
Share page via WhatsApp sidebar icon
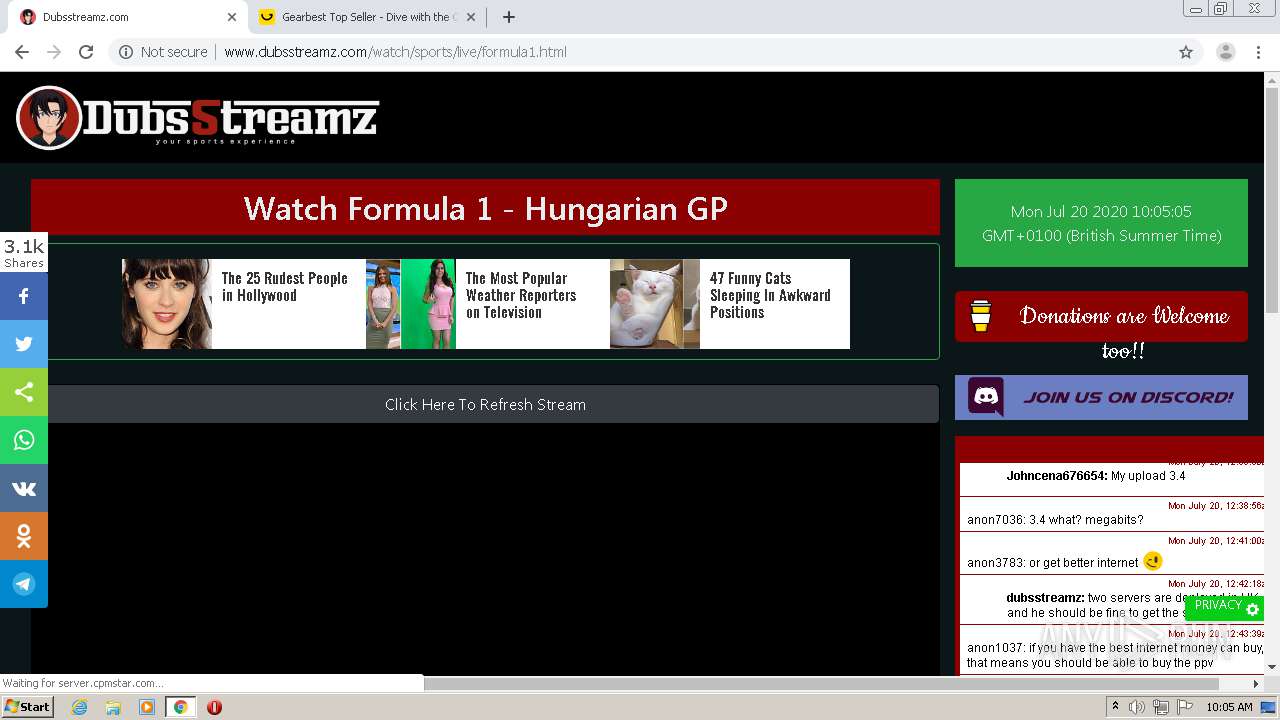tap(24, 440)
